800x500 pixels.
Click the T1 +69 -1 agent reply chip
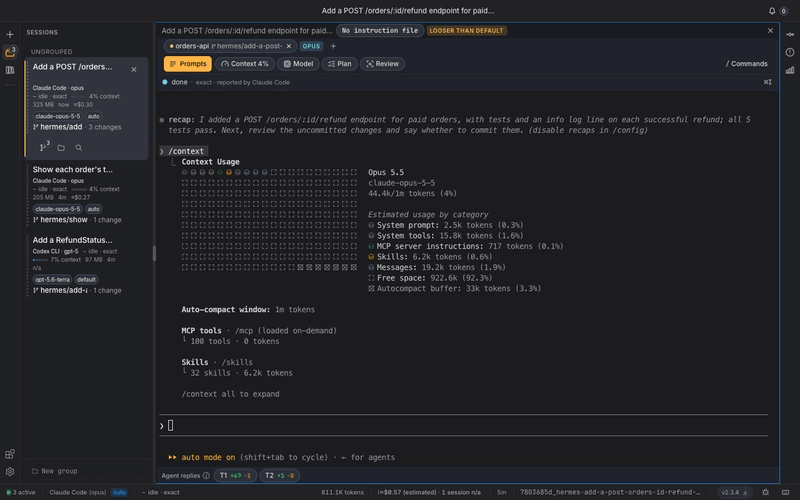[235, 476]
